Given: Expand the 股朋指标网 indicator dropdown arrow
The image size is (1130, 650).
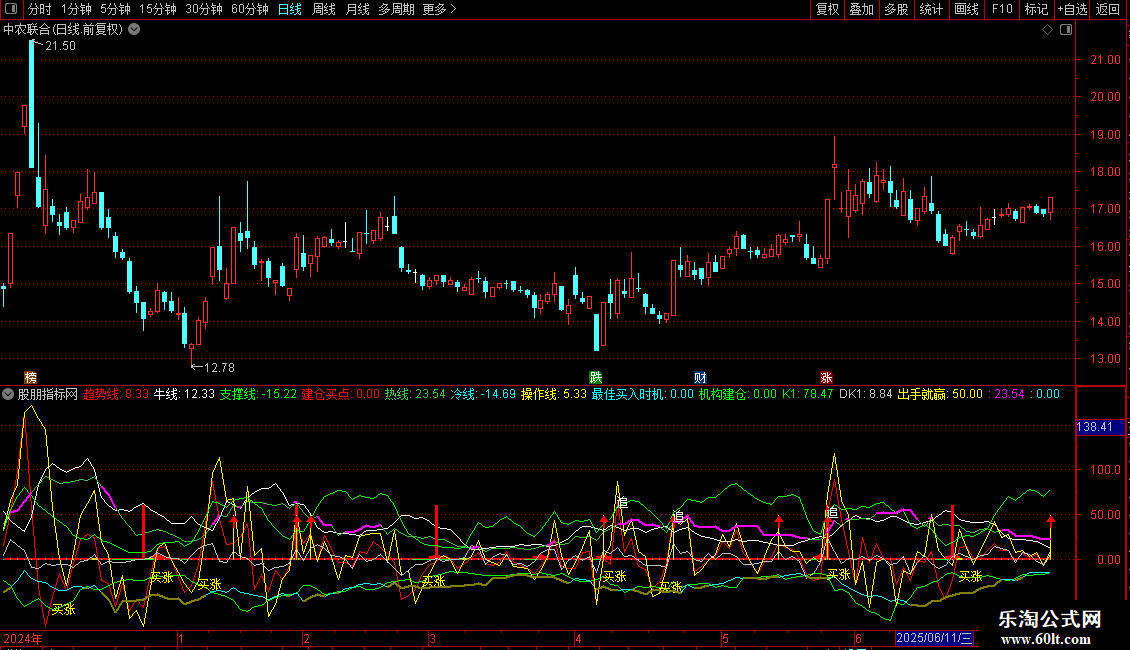Looking at the screenshot, I should pos(8,394).
